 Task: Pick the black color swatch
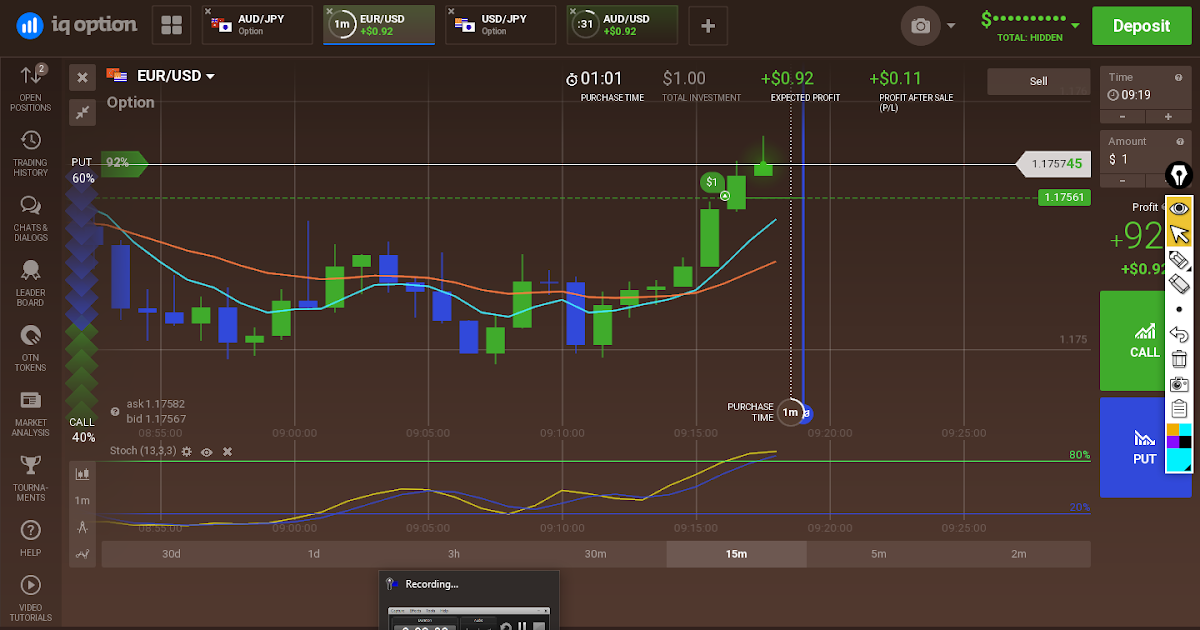click(x=1186, y=442)
